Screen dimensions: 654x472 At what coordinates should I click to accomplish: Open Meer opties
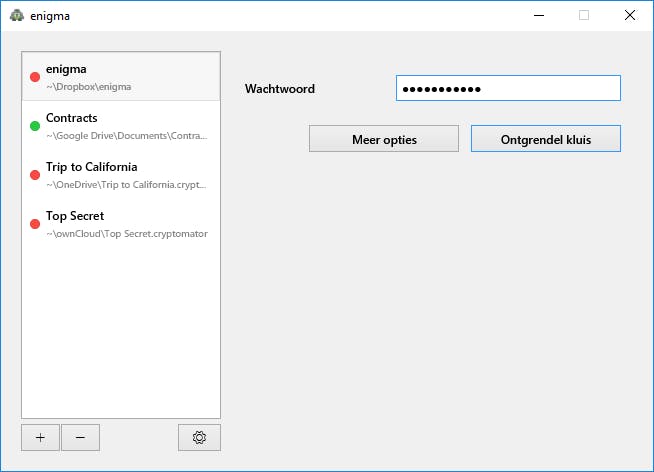(384, 139)
